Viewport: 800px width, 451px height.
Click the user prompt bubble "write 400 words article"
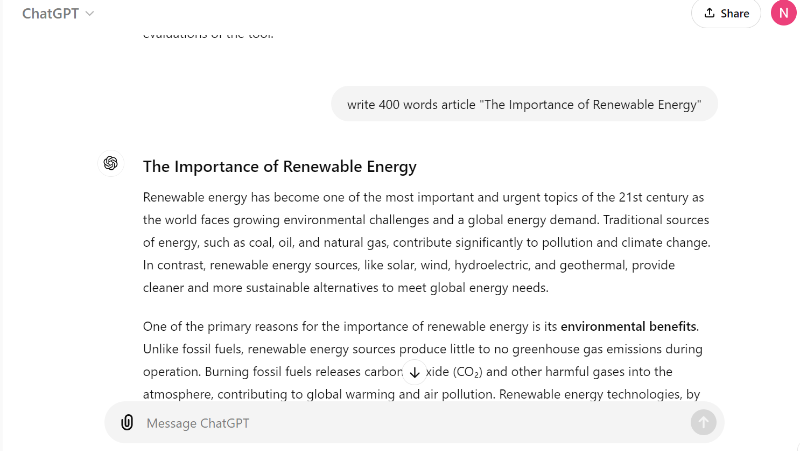524,104
